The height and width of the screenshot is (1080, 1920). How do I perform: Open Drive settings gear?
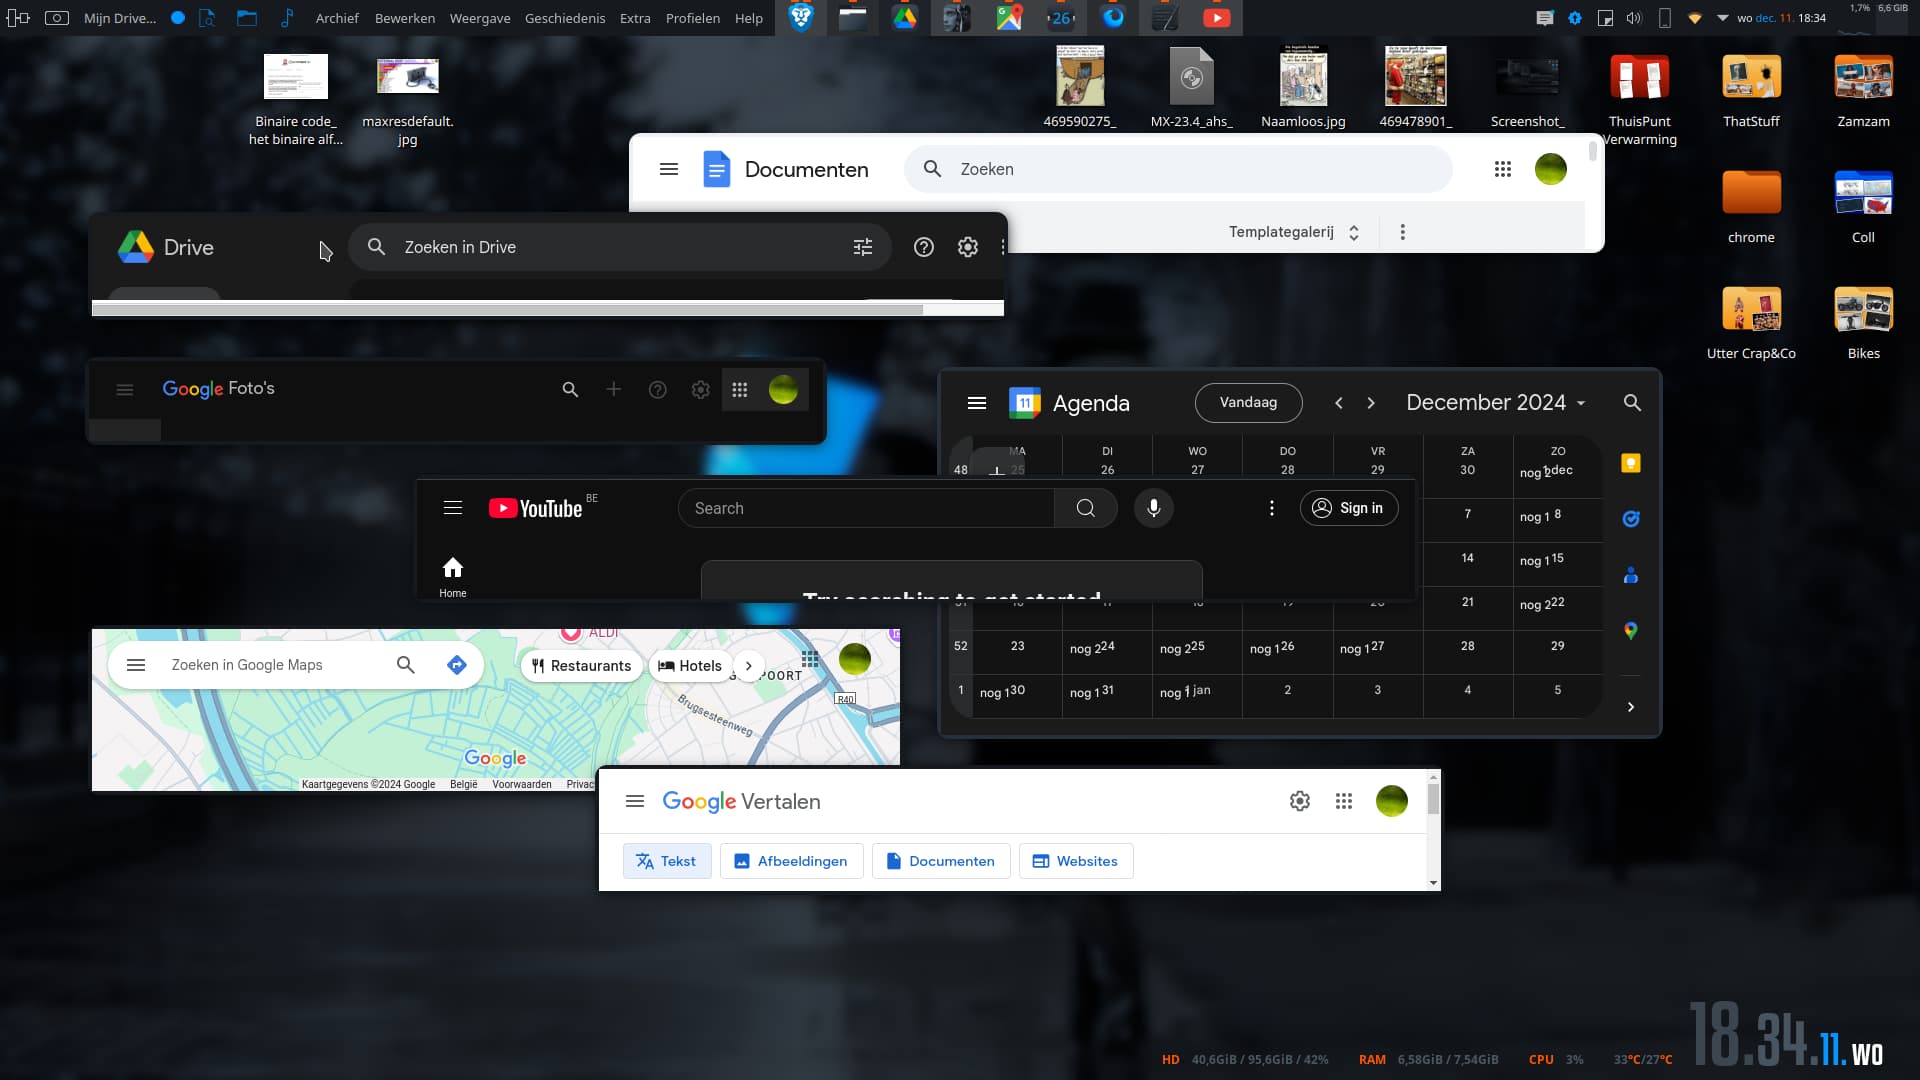click(967, 247)
